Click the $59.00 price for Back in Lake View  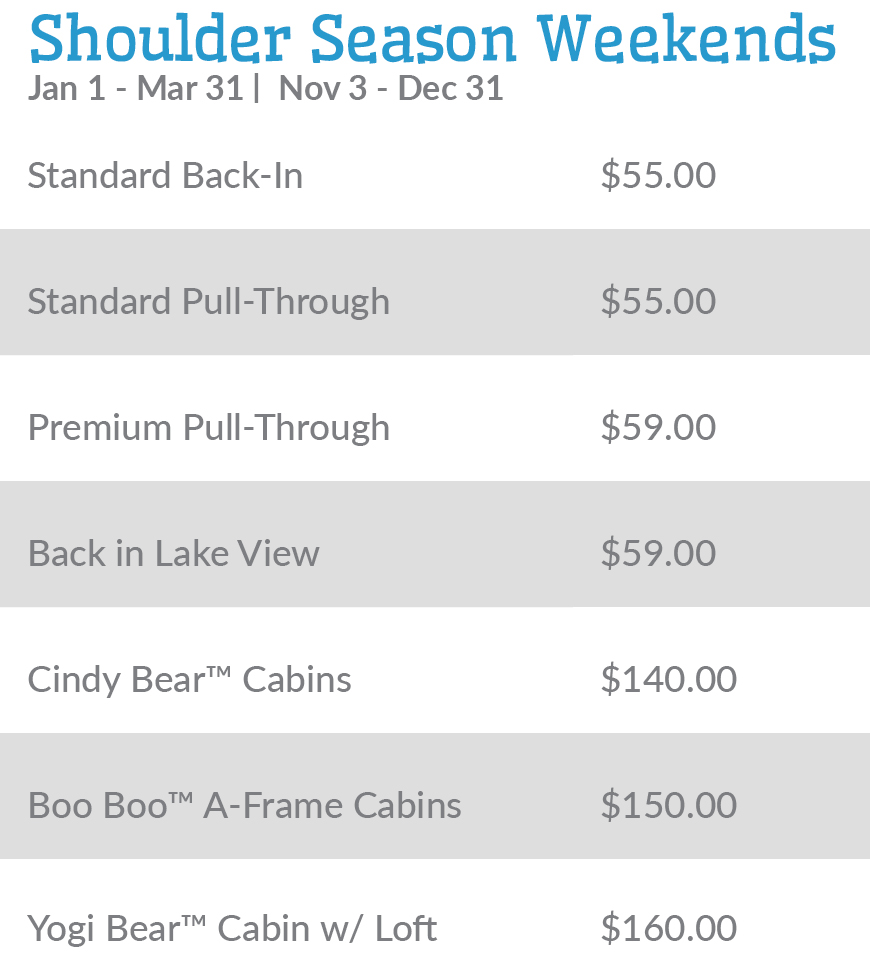pos(658,553)
